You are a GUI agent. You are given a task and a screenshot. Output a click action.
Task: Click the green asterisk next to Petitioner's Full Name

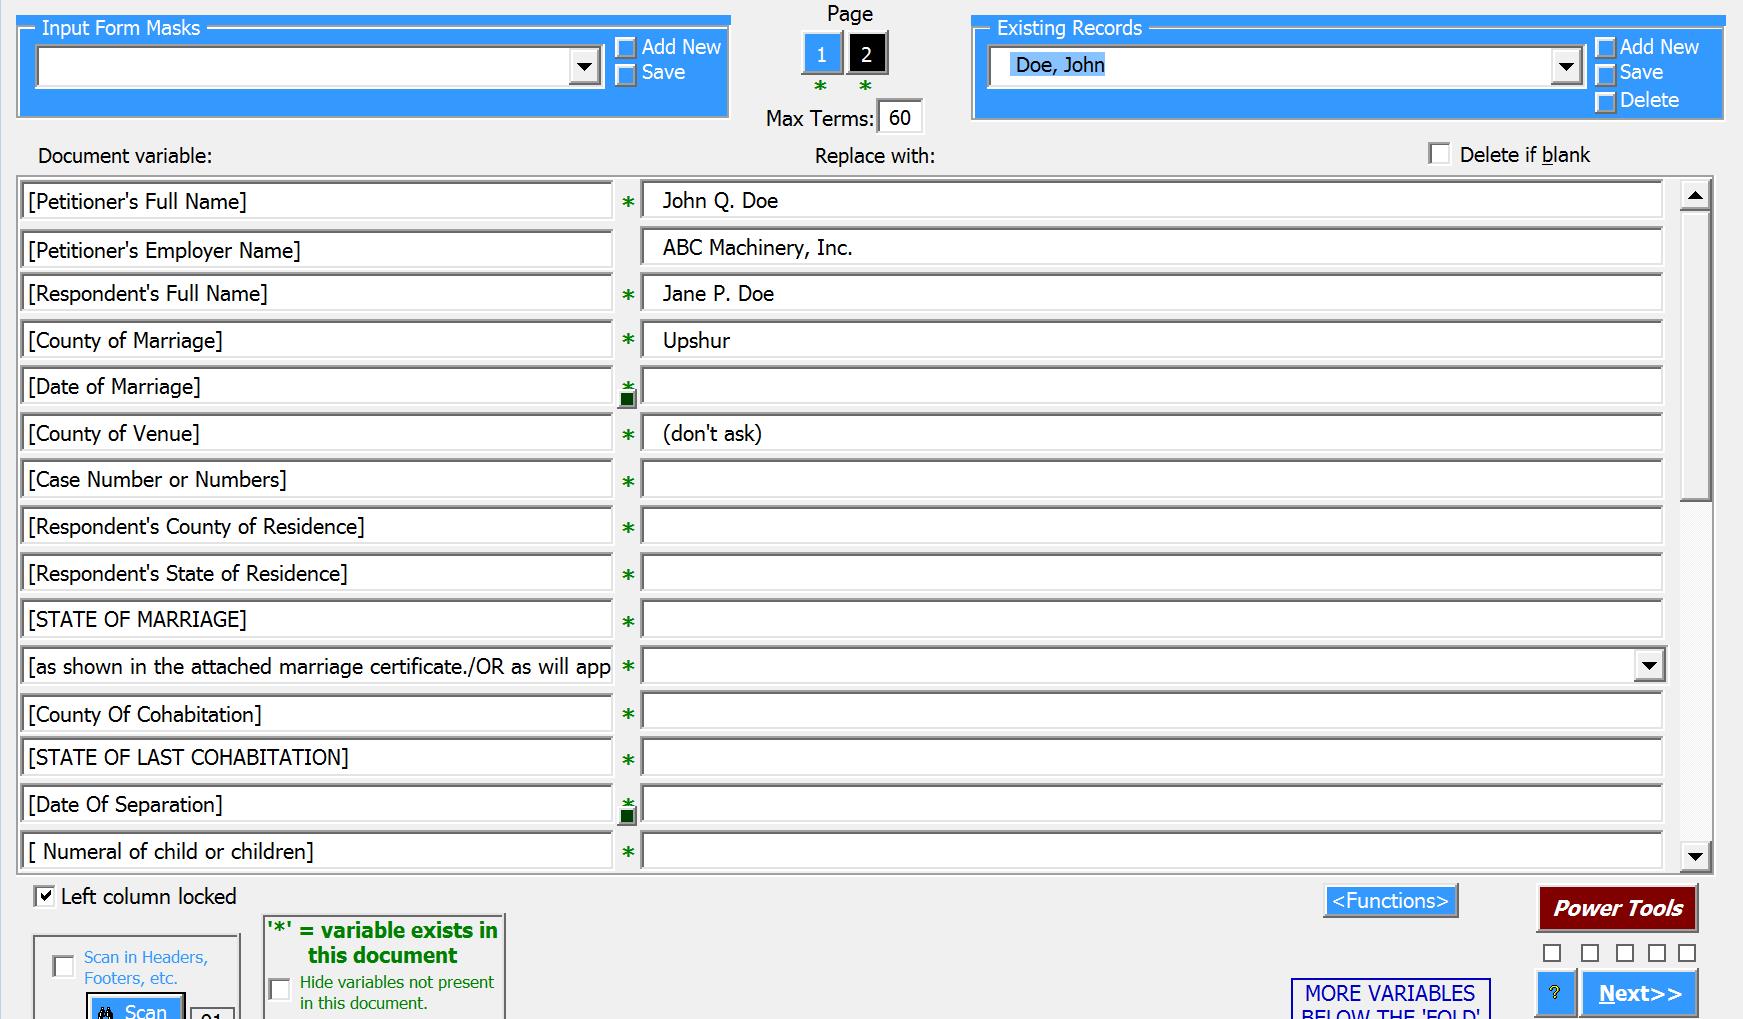click(x=628, y=203)
